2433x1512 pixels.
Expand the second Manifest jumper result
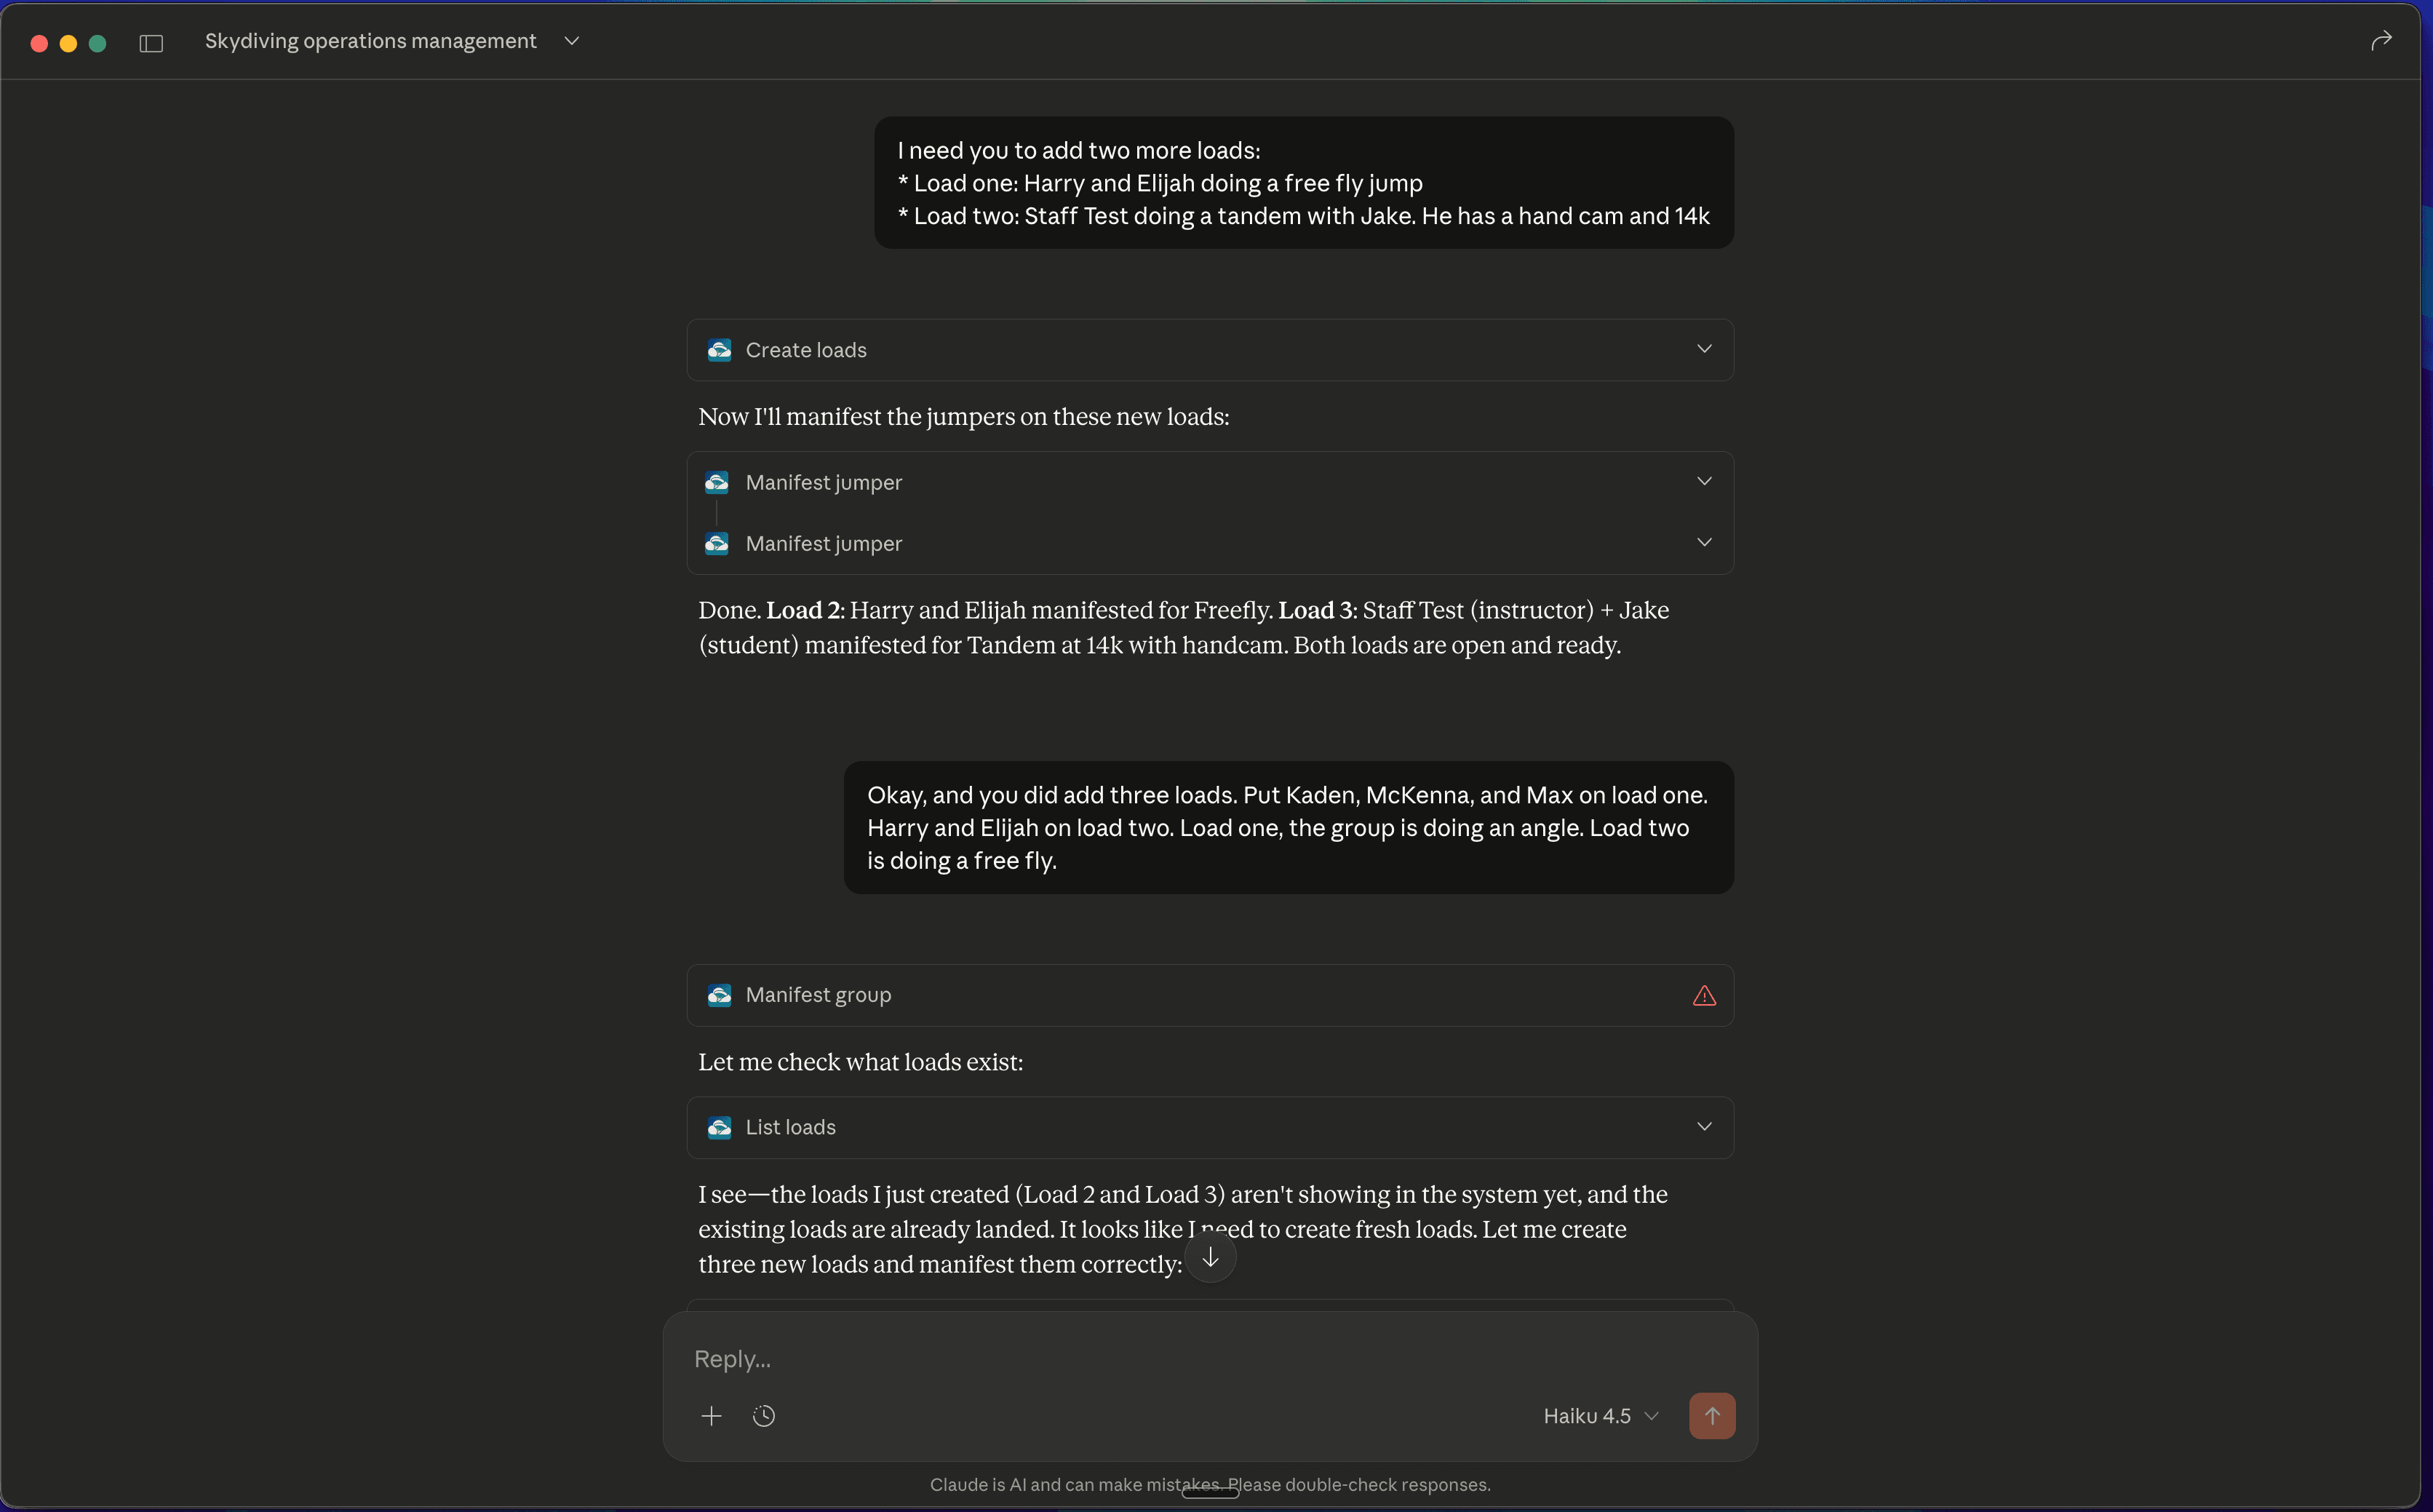tap(1703, 542)
